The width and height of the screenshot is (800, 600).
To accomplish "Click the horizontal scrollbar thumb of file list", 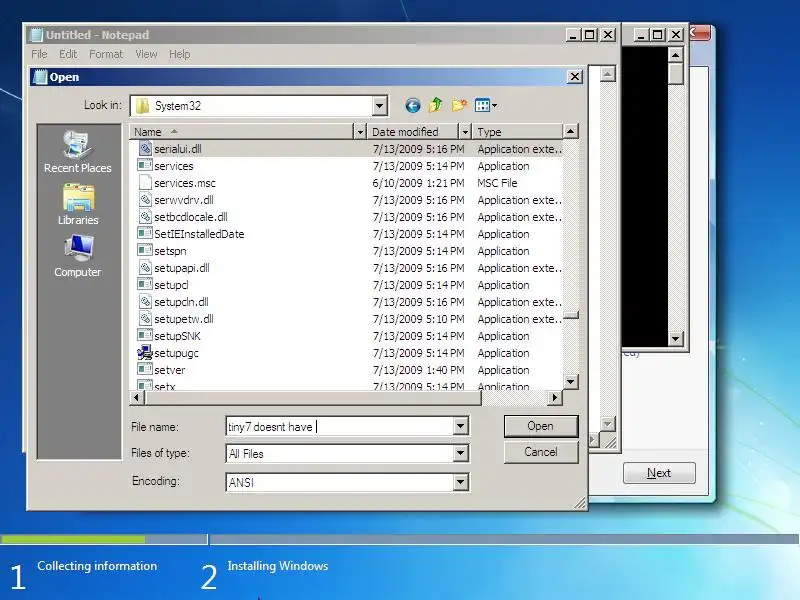I will (313, 397).
